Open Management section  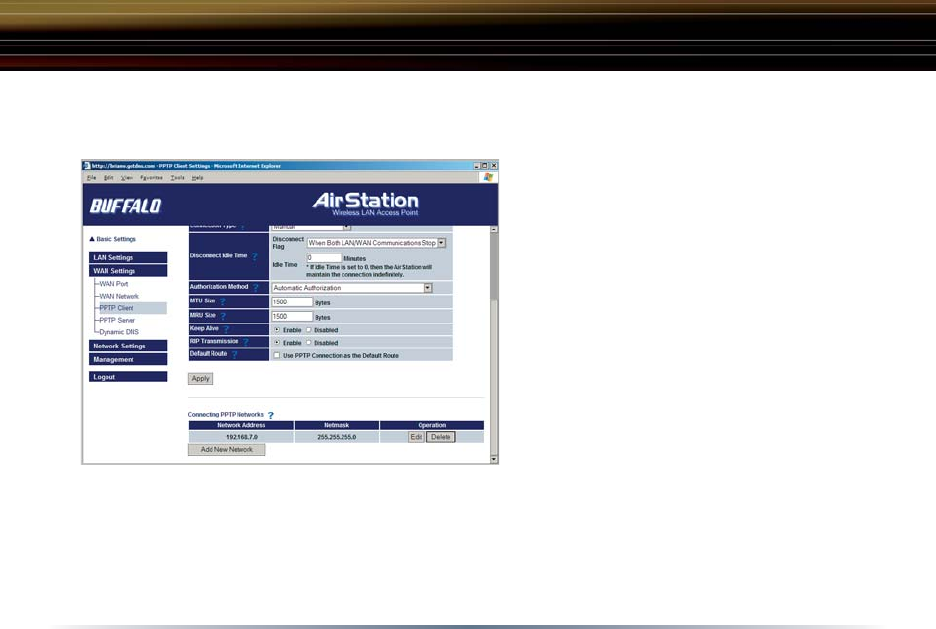point(128,359)
